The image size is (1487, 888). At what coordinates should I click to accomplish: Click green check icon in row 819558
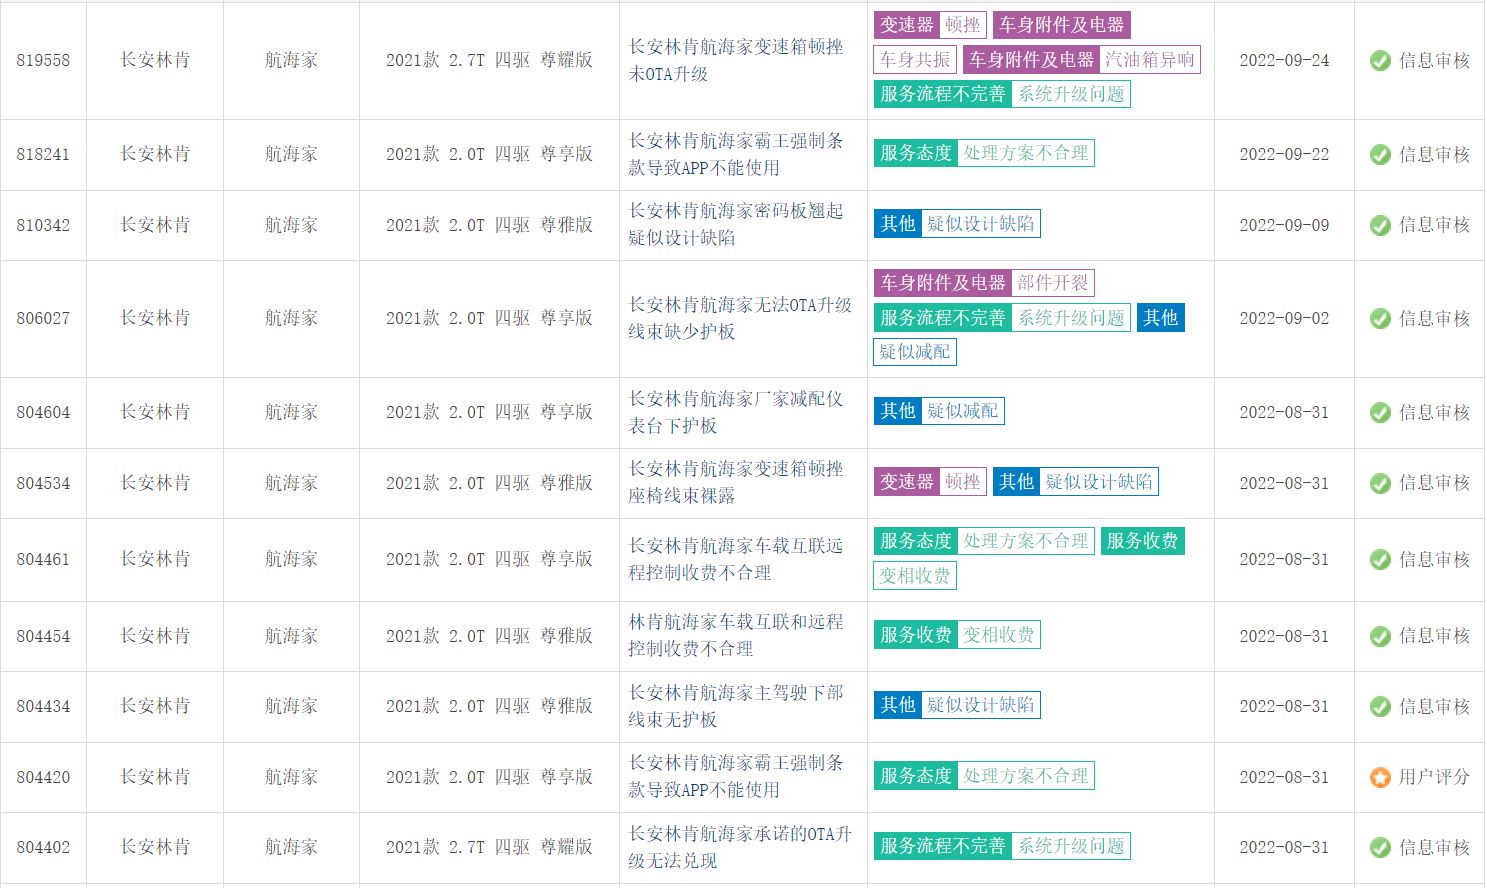point(1380,60)
